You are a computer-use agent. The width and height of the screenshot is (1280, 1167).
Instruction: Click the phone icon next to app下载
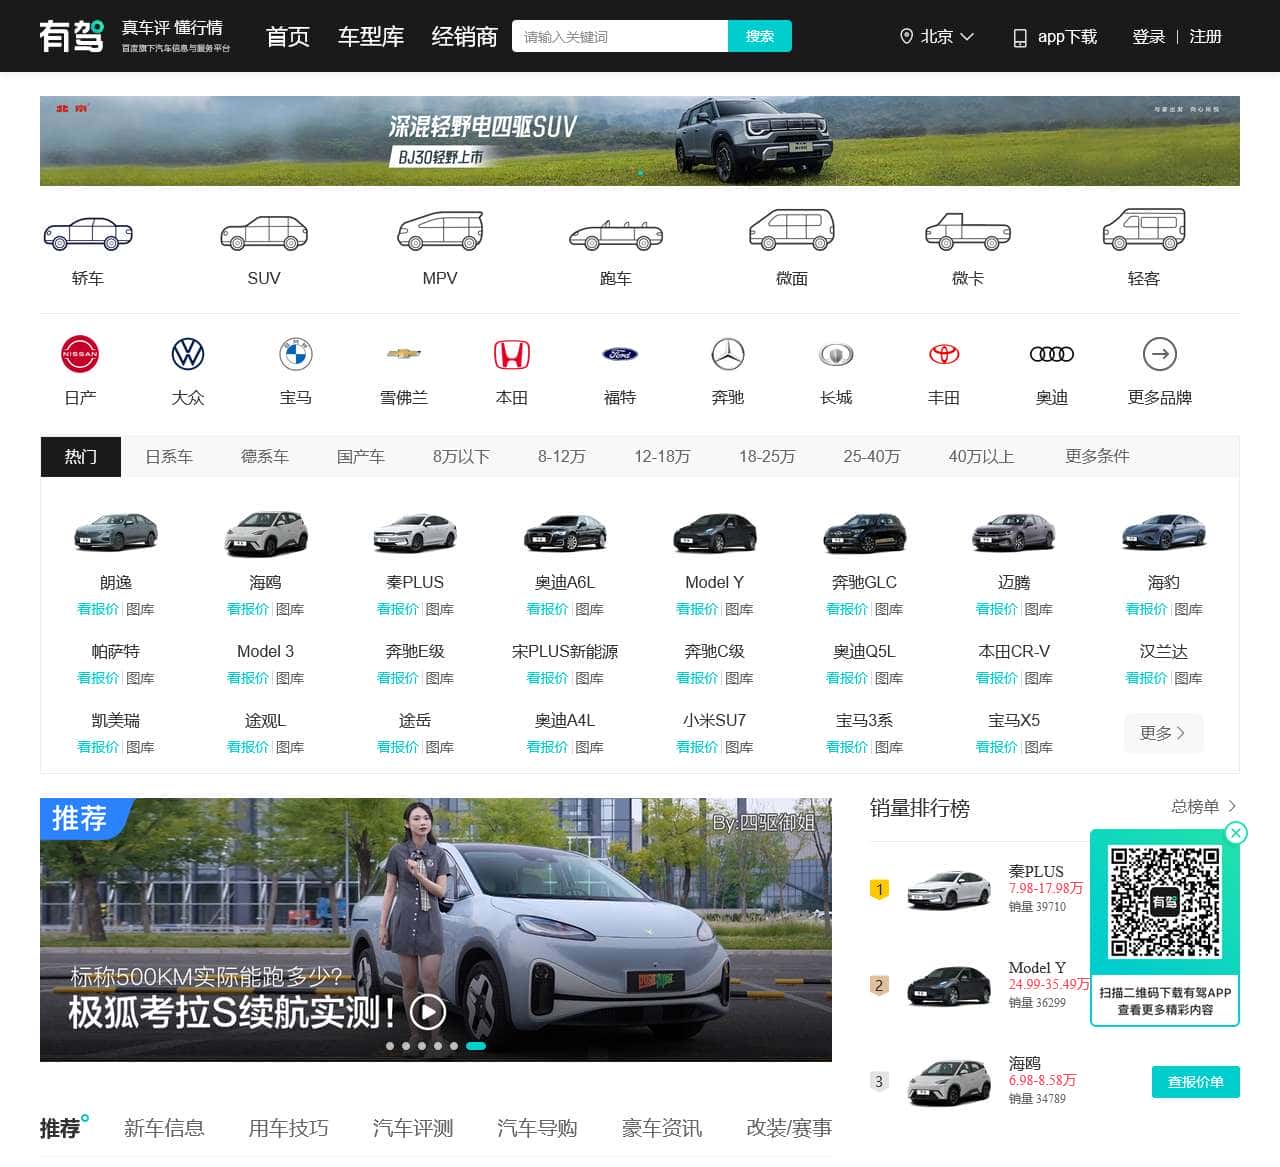1020,37
